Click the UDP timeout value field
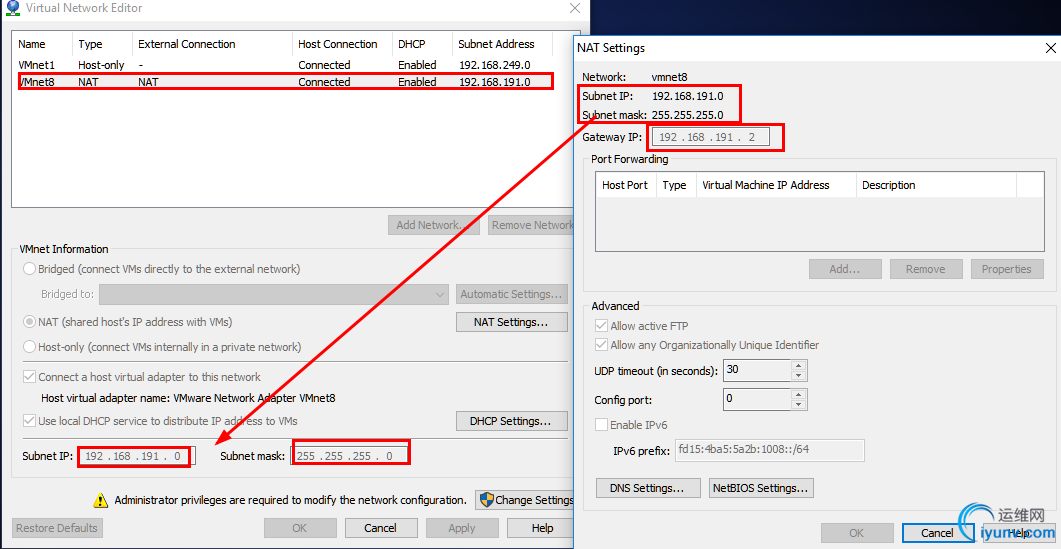Screen dimensions: 1061x549 (x=757, y=370)
